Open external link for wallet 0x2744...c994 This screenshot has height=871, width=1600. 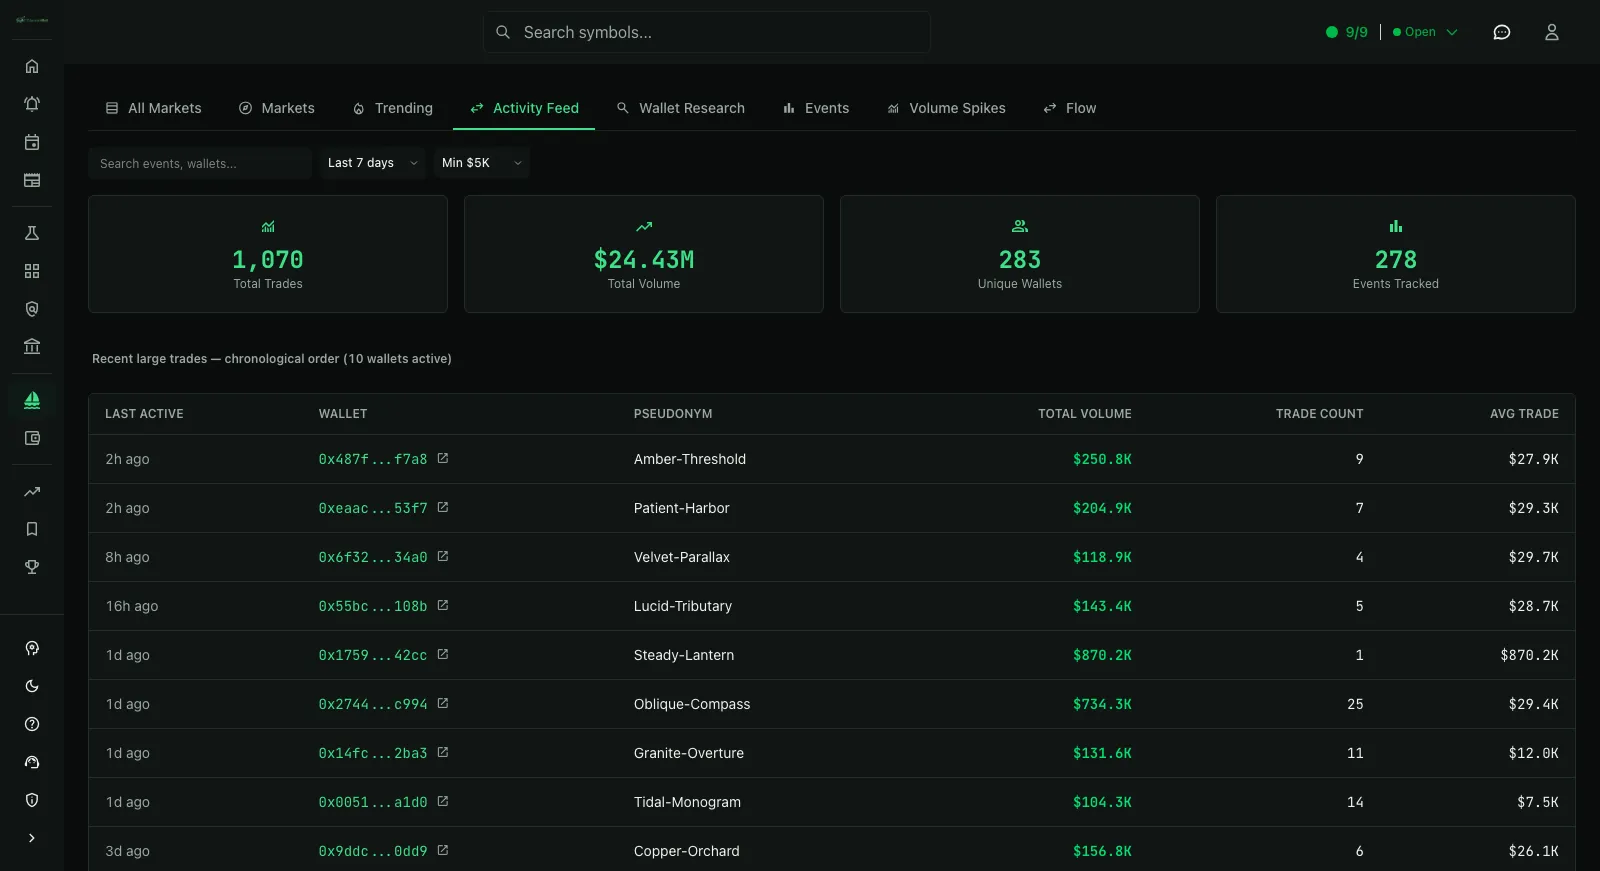(x=443, y=703)
